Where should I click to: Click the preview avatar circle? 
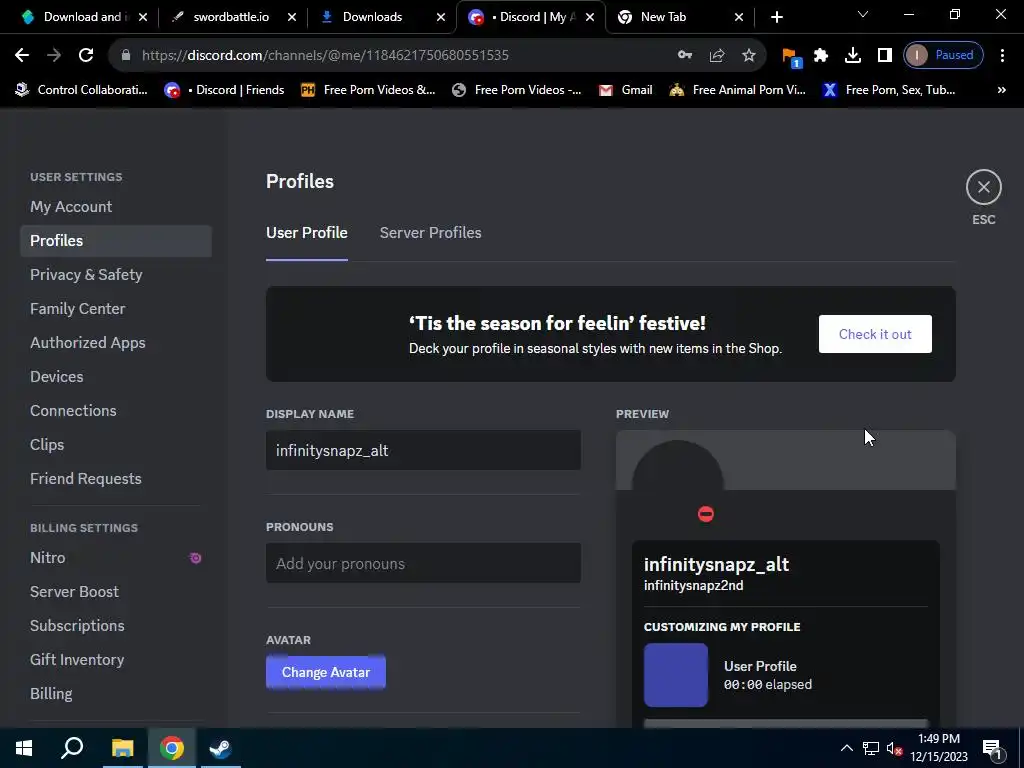coord(678,485)
